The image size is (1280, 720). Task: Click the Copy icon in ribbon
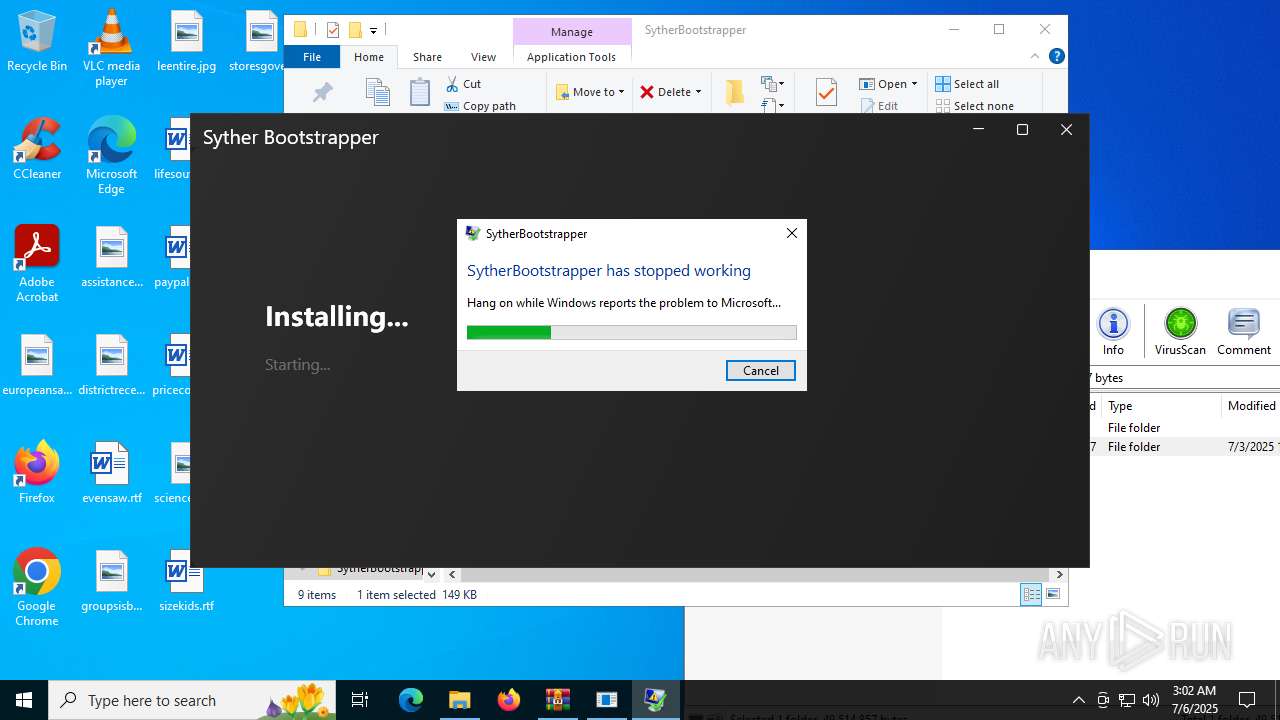click(x=377, y=92)
